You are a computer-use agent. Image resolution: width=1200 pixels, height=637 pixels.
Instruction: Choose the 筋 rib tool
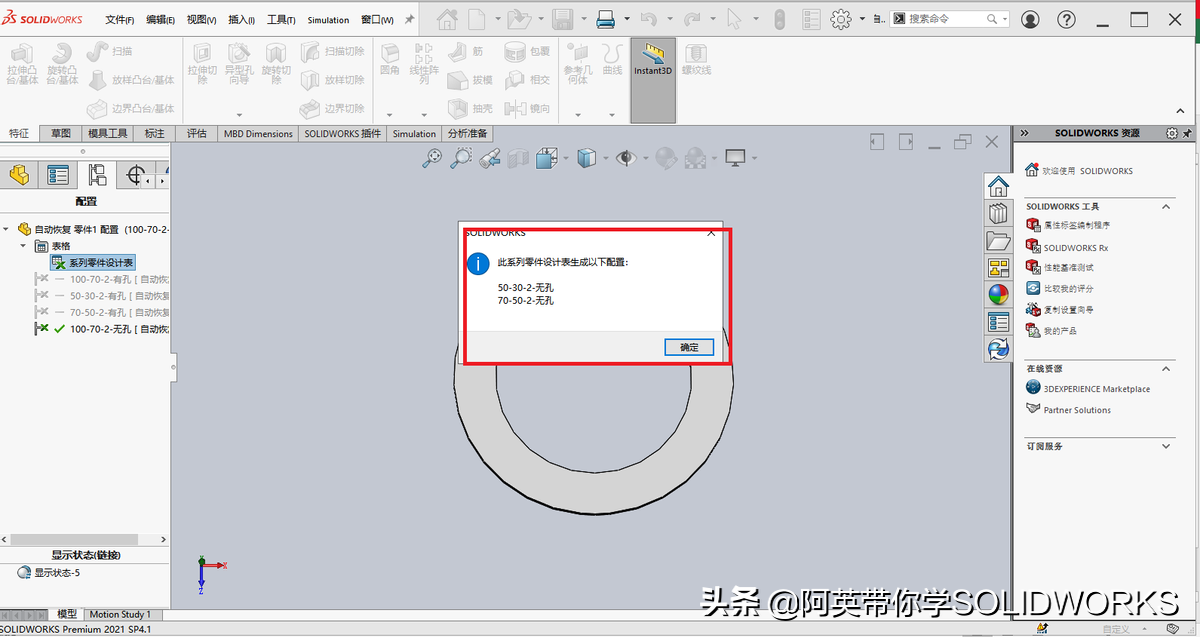coord(467,51)
